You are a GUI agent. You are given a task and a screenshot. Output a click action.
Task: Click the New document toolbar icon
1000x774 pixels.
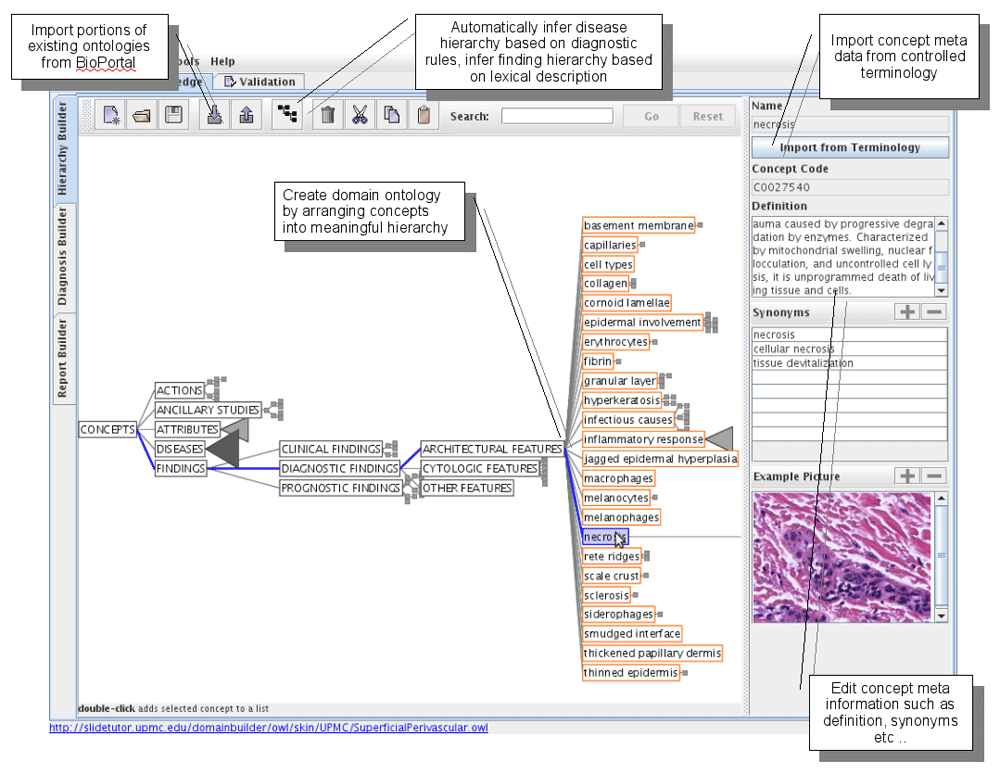111,115
